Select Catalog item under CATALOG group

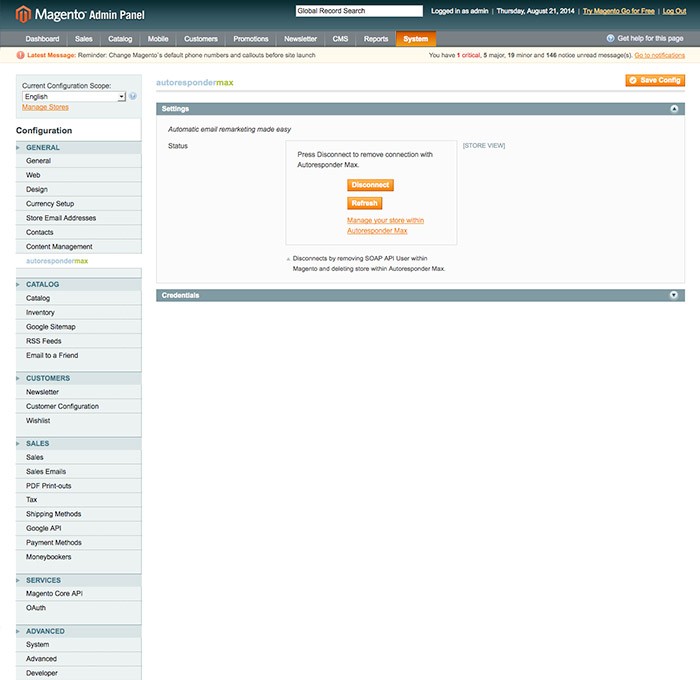coord(79,298)
